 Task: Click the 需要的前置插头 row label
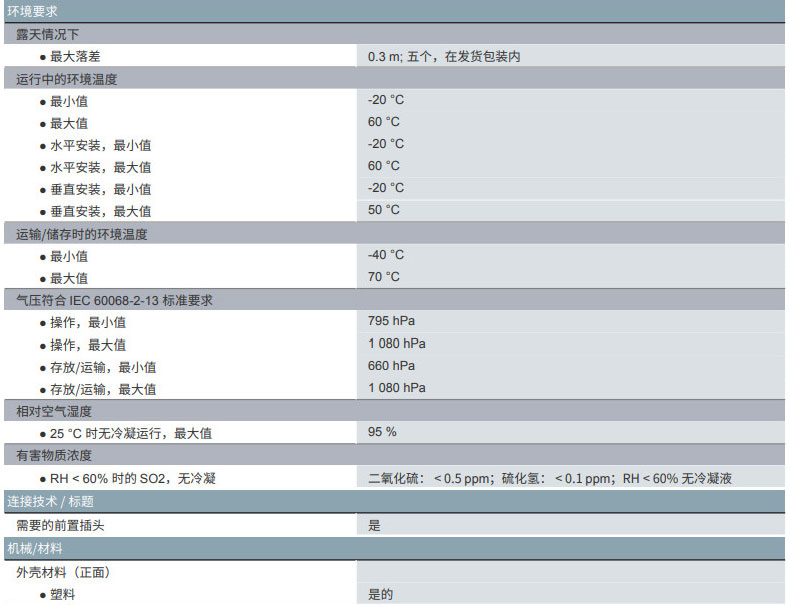pos(60,524)
